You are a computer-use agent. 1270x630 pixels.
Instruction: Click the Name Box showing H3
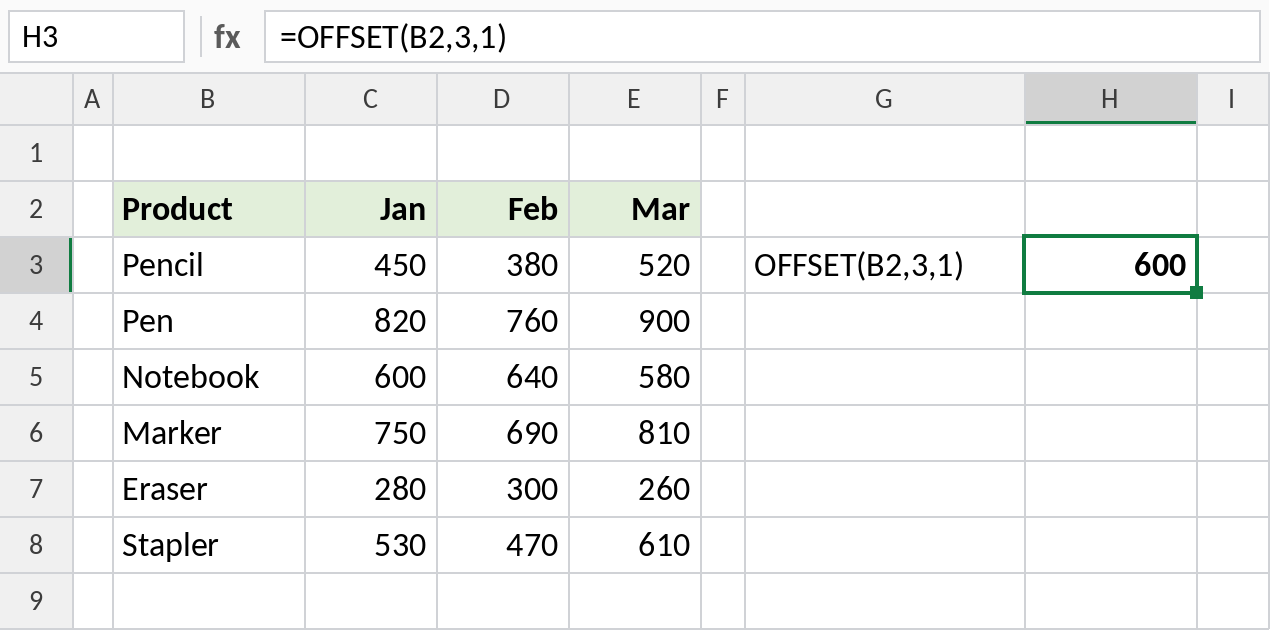[96, 37]
